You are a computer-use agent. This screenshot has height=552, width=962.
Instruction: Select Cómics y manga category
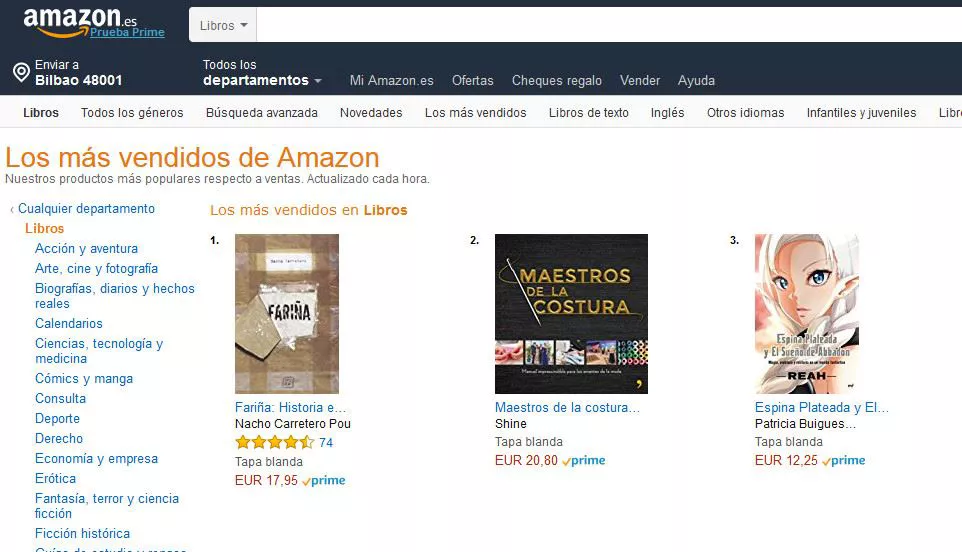(x=83, y=378)
